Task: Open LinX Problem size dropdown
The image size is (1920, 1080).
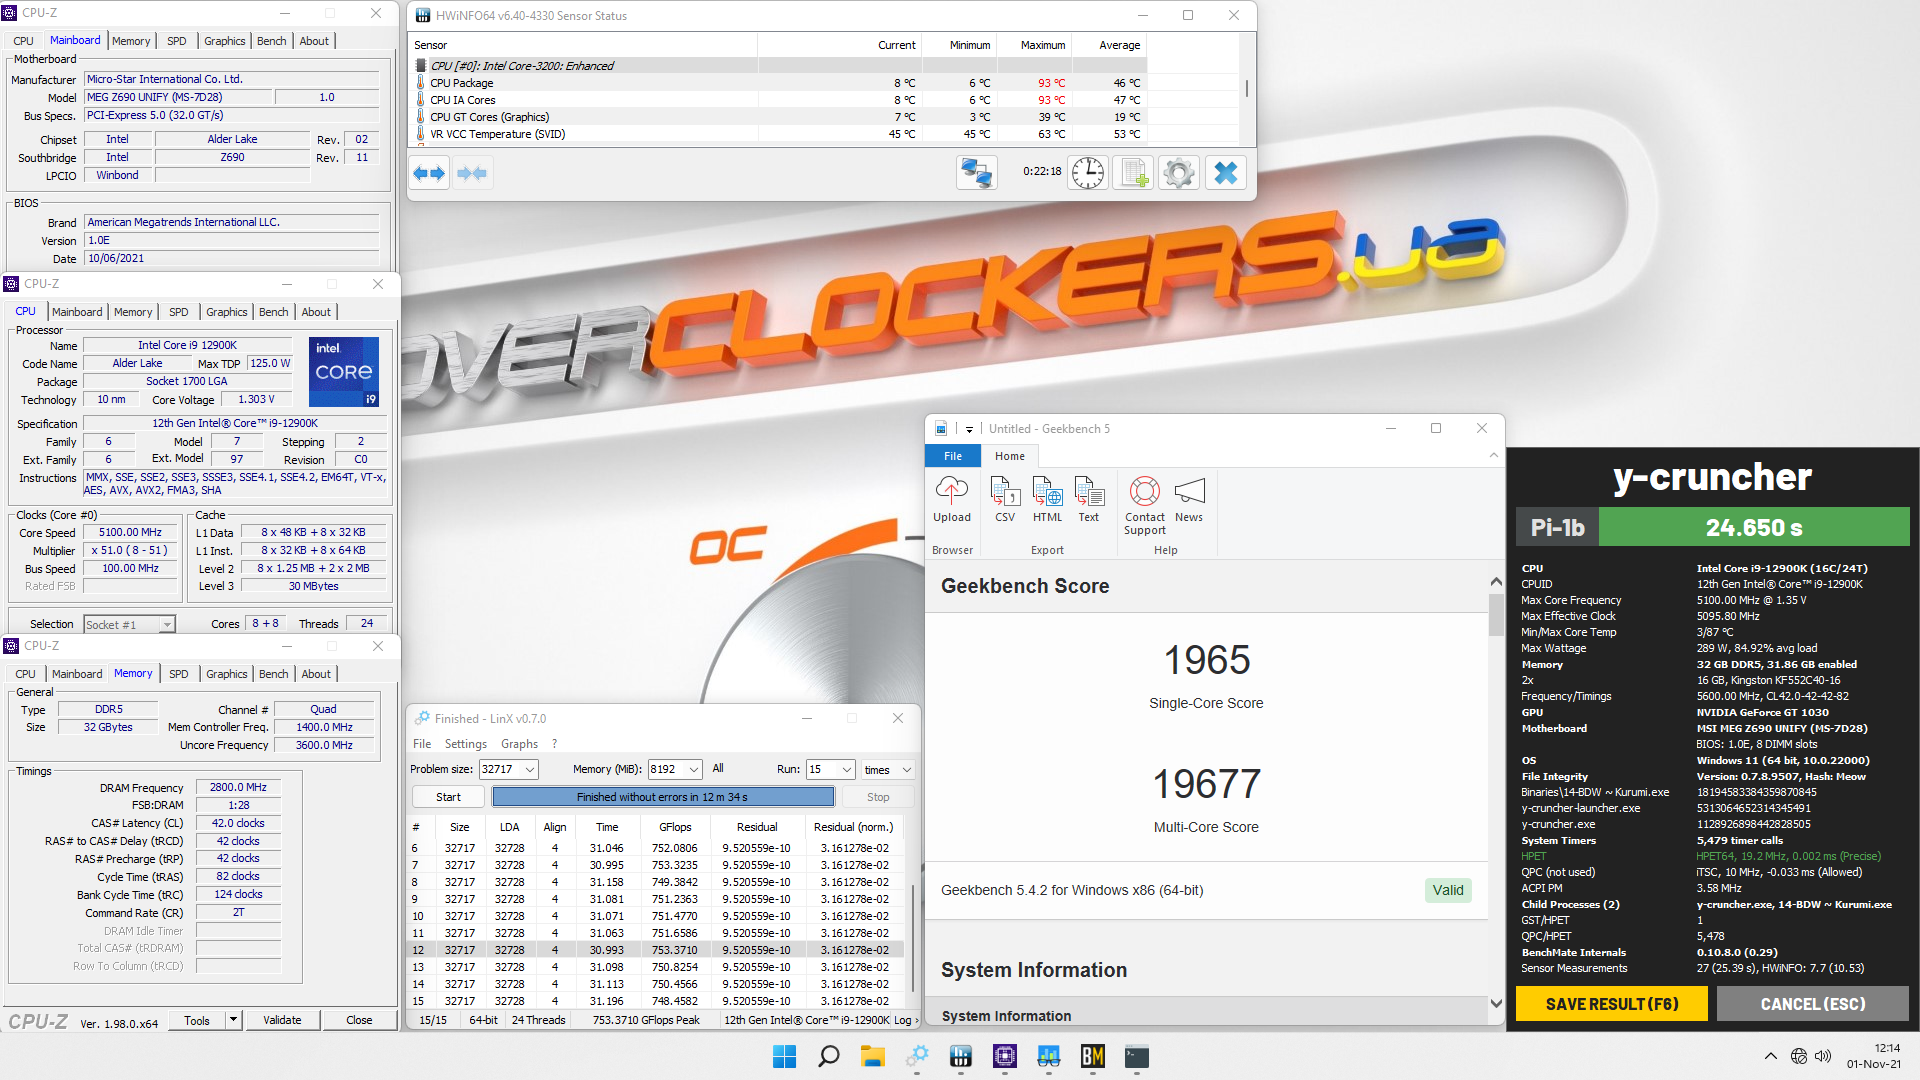Action: point(530,770)
